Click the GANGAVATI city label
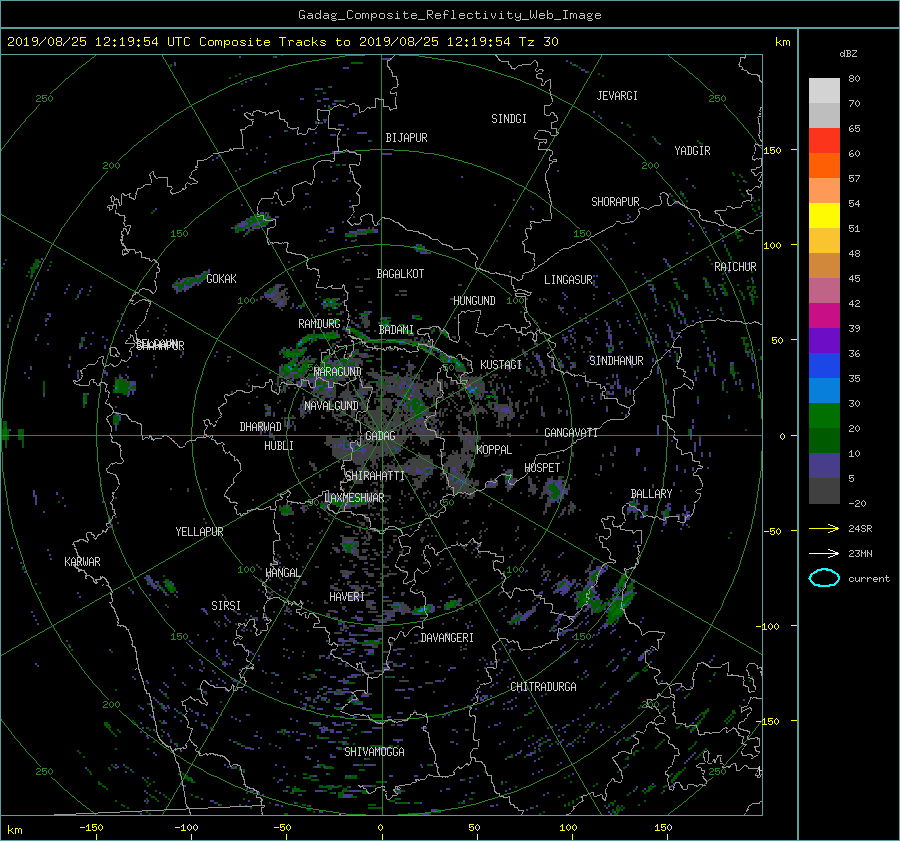Viewport: 900px width, 841px height. click(x=571, y=433)
